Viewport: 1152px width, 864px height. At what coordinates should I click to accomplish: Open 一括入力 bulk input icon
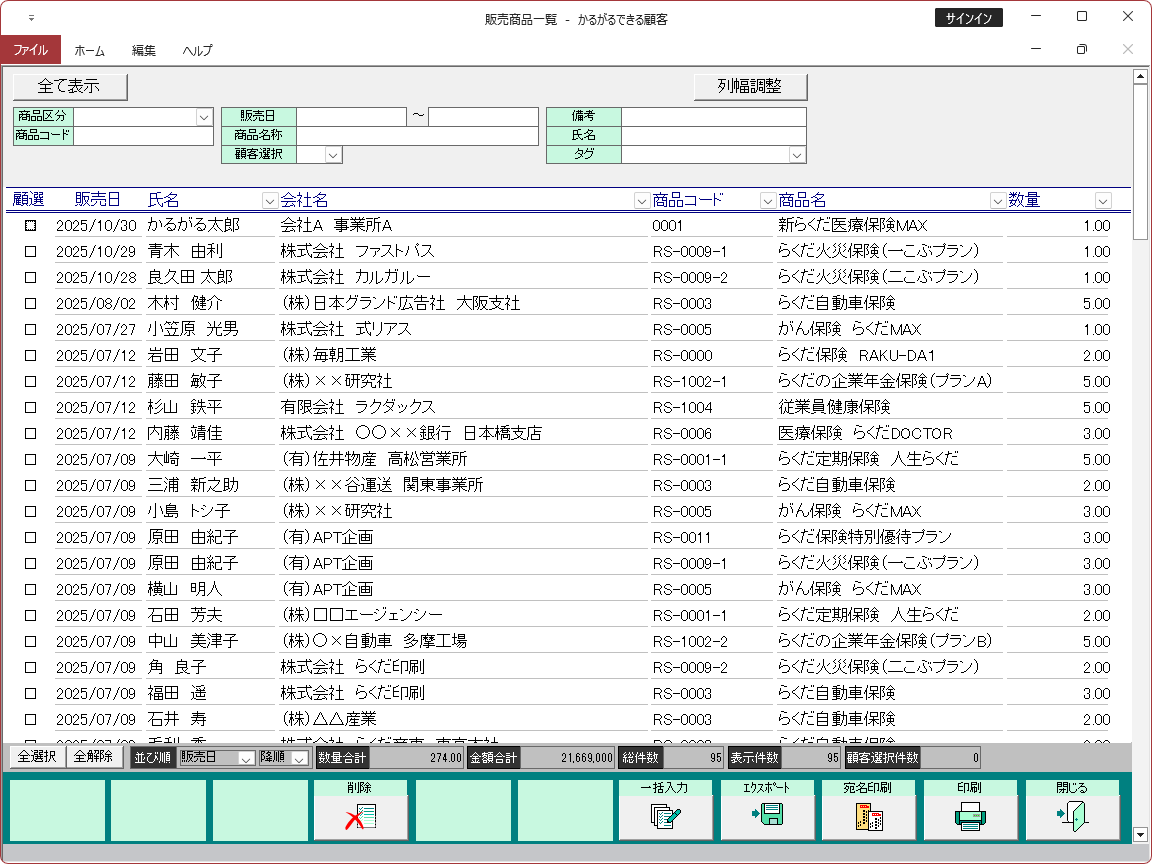(x=665, y=817)
